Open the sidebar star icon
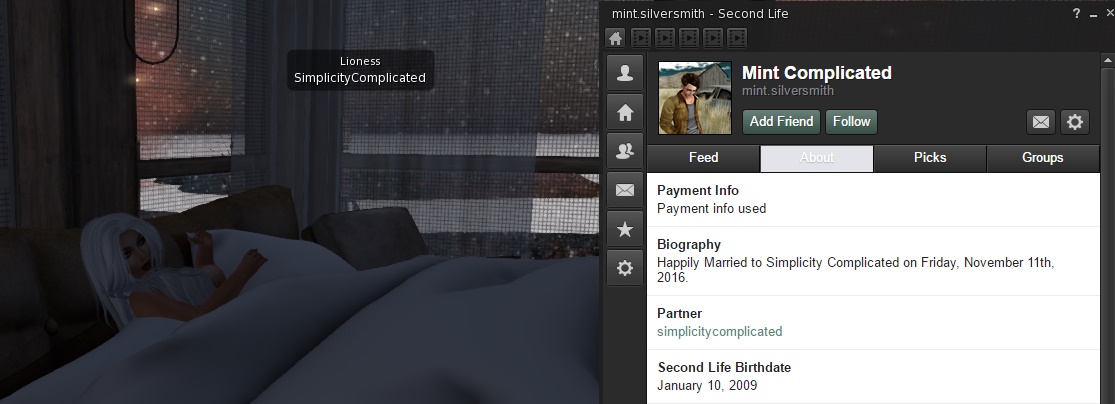 (x=624, y=229)
